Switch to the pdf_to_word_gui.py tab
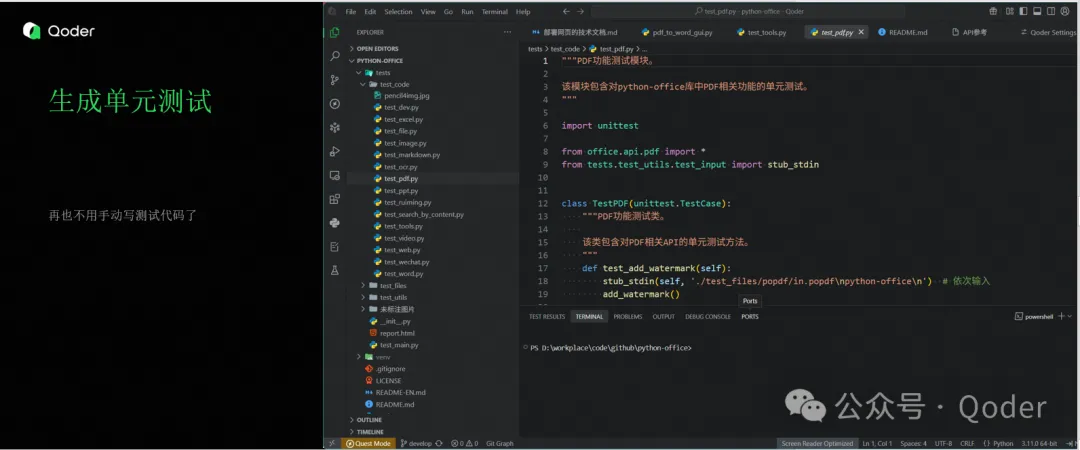1080x450 pixels. (678, 32)
